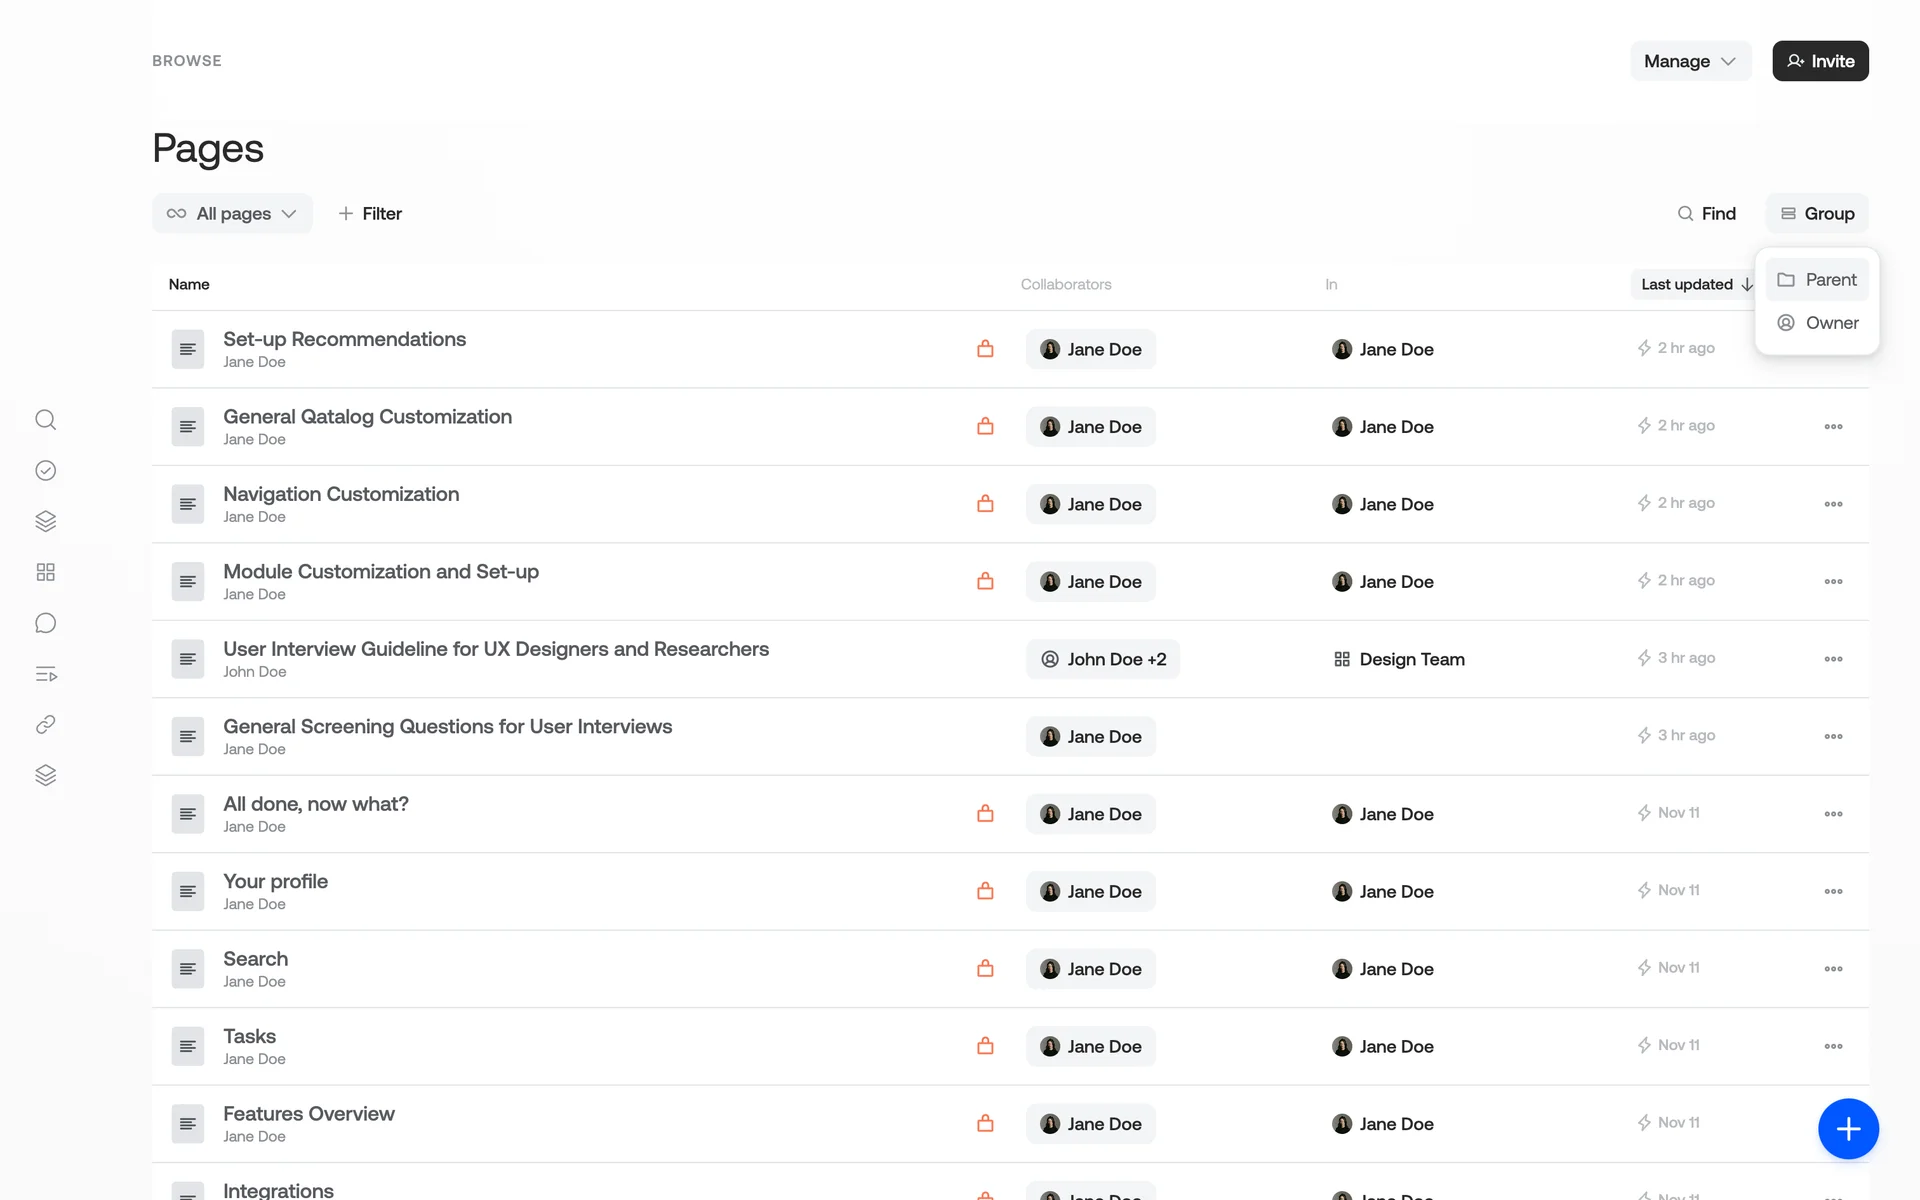Open more options for Navigation Customization row
This screenshot has height=1200, width=1920.
(x=1832, y=504)
